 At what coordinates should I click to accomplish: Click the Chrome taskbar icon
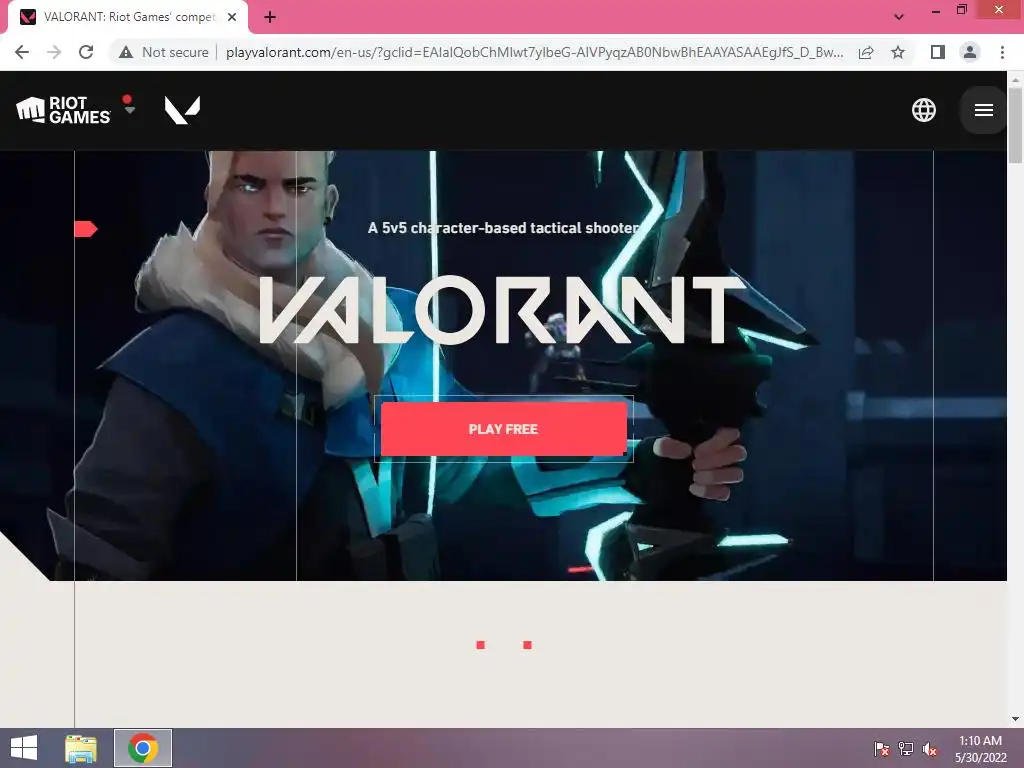(x=143, y=748)
